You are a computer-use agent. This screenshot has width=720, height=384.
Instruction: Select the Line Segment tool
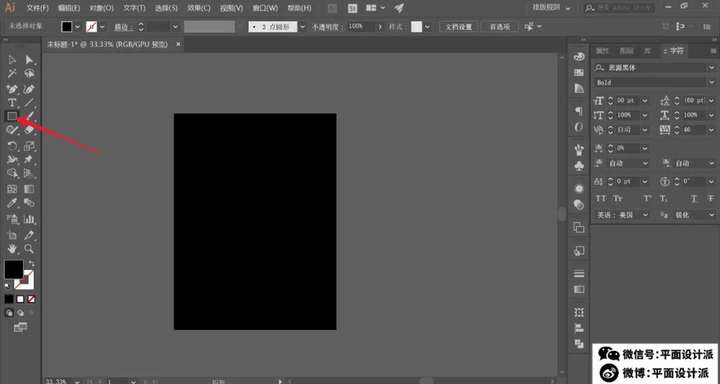29,102
